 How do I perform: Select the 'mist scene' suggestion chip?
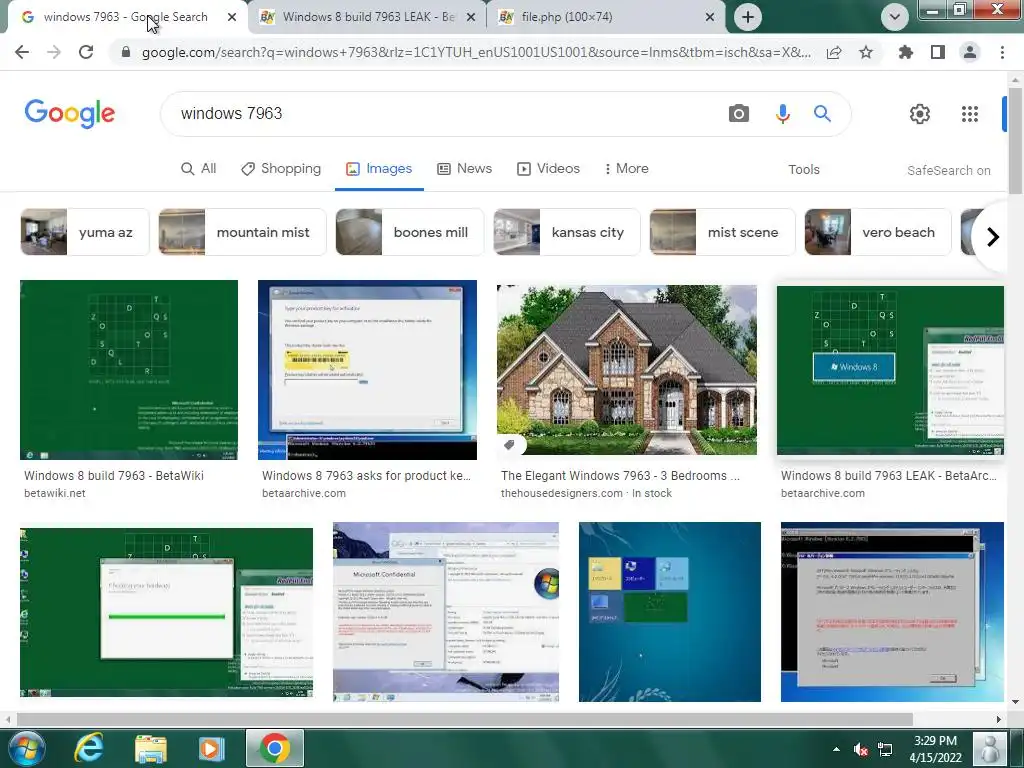coord(722,232)
